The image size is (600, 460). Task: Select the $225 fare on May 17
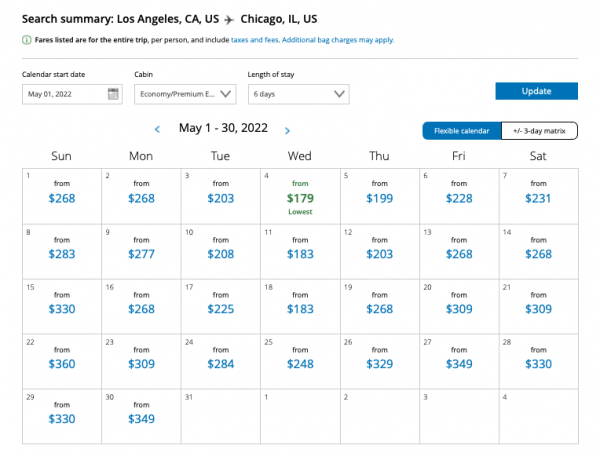[220, 310]
